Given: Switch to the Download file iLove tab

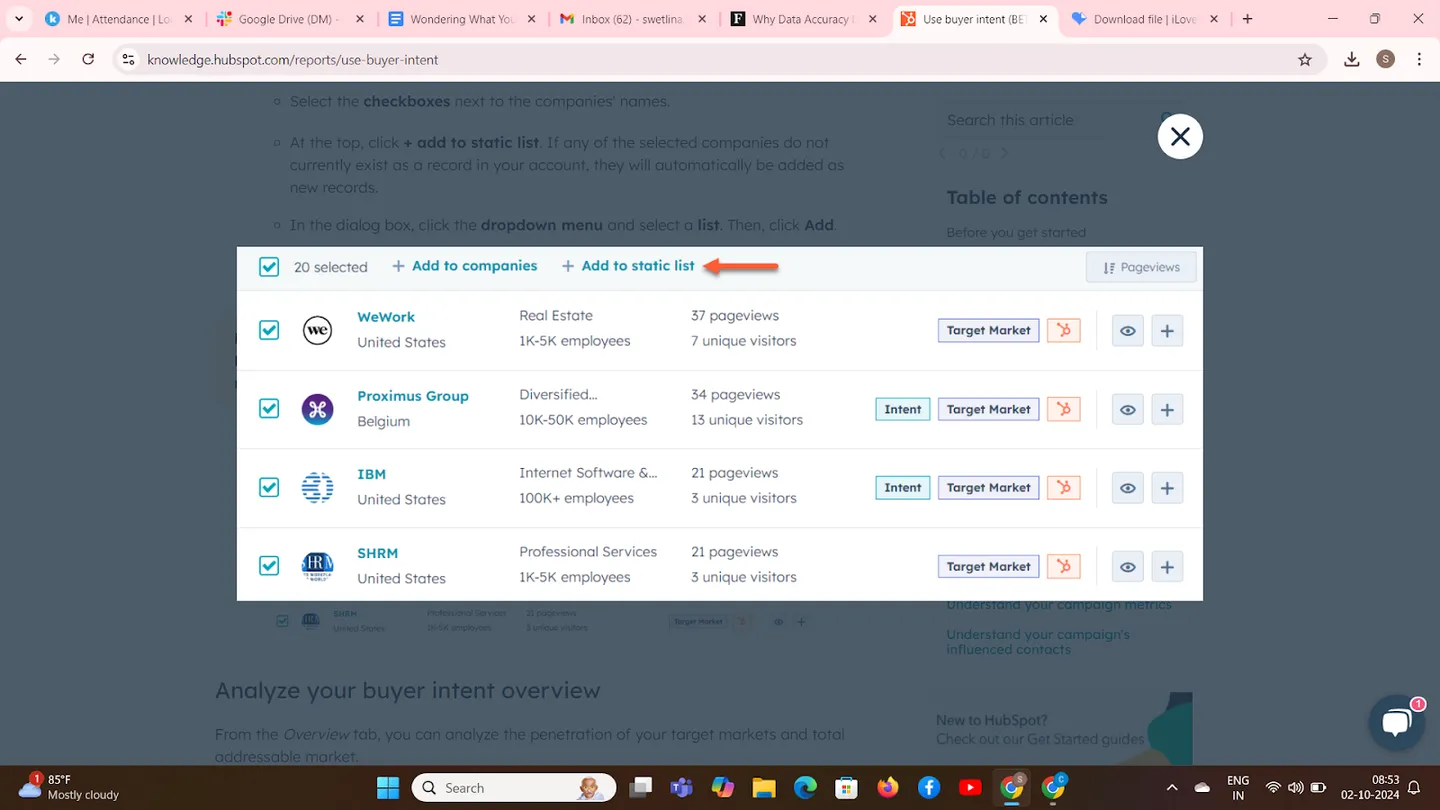Looking at the screenshot, I should point(1145,19).
